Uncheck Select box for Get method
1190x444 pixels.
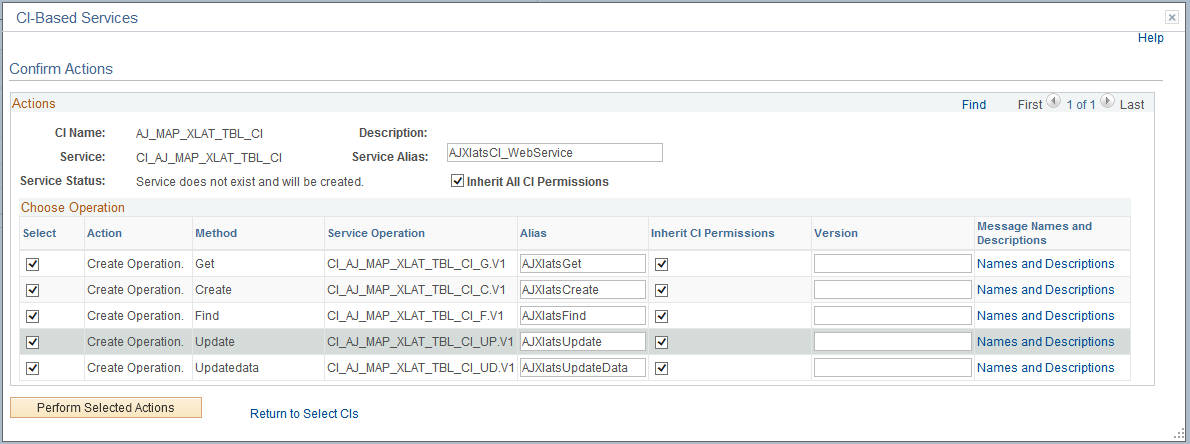click(32, 264)
